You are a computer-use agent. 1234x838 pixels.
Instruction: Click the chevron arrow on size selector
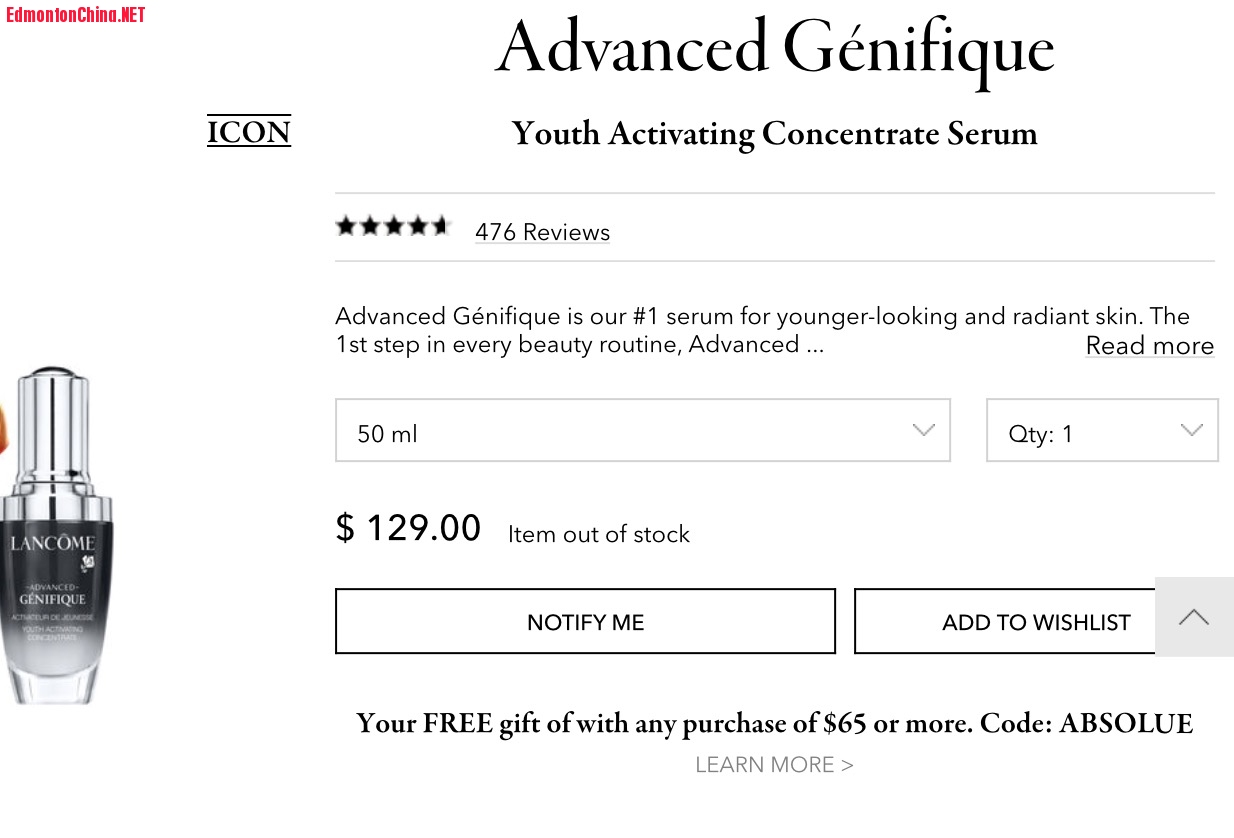point(923,431)
